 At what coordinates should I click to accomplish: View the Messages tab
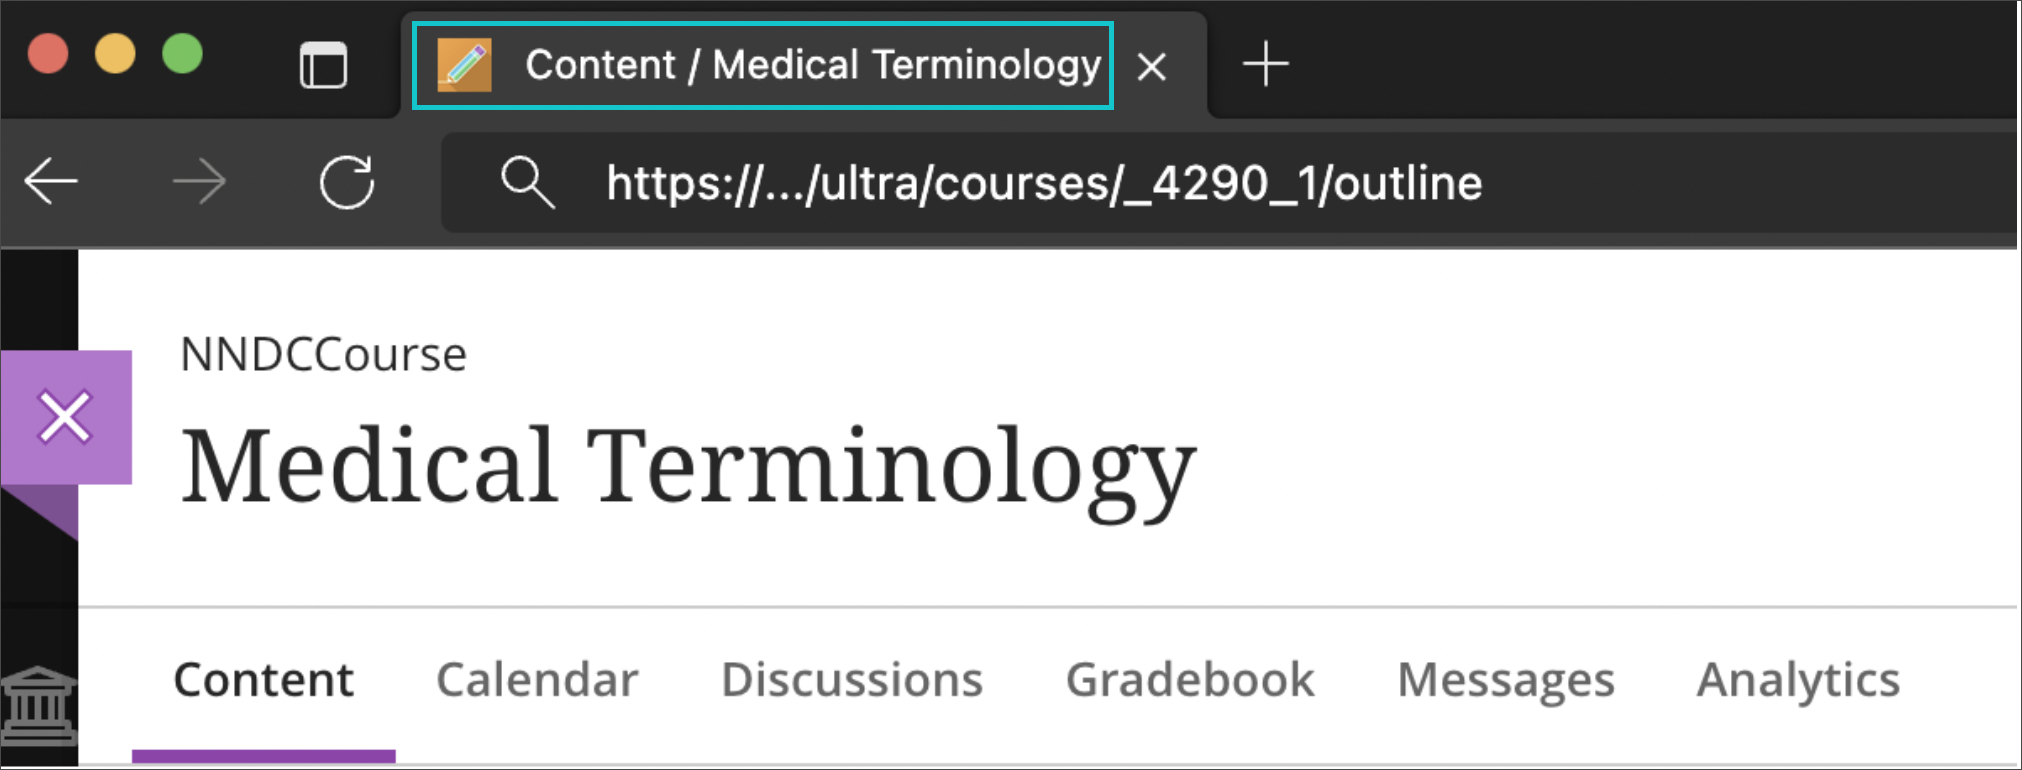pos(1505,680)
